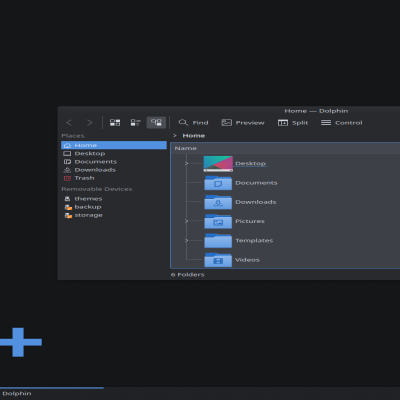Expand the Pictures folder tree row

pyautogui.click(x=186, y=221)
